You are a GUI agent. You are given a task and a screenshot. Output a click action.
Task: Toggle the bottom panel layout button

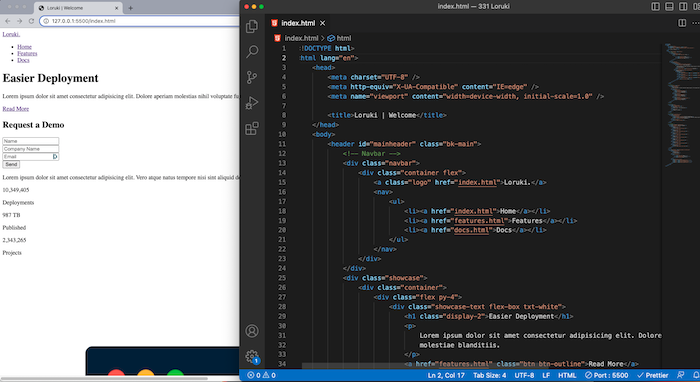click(669, 6)
